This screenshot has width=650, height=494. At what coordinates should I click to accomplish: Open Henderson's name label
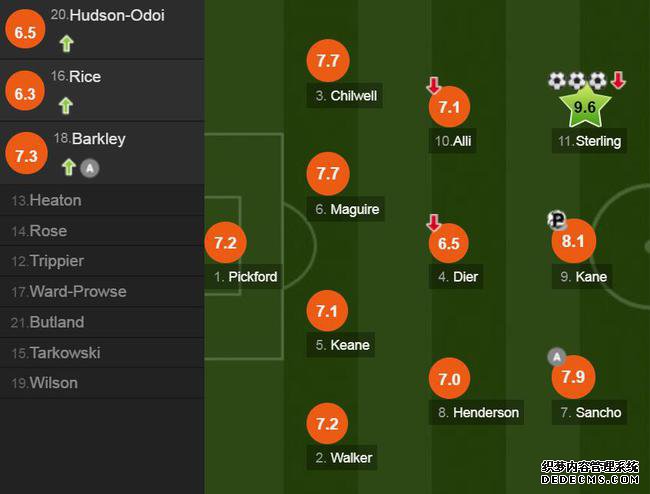(x=476, y=412)
